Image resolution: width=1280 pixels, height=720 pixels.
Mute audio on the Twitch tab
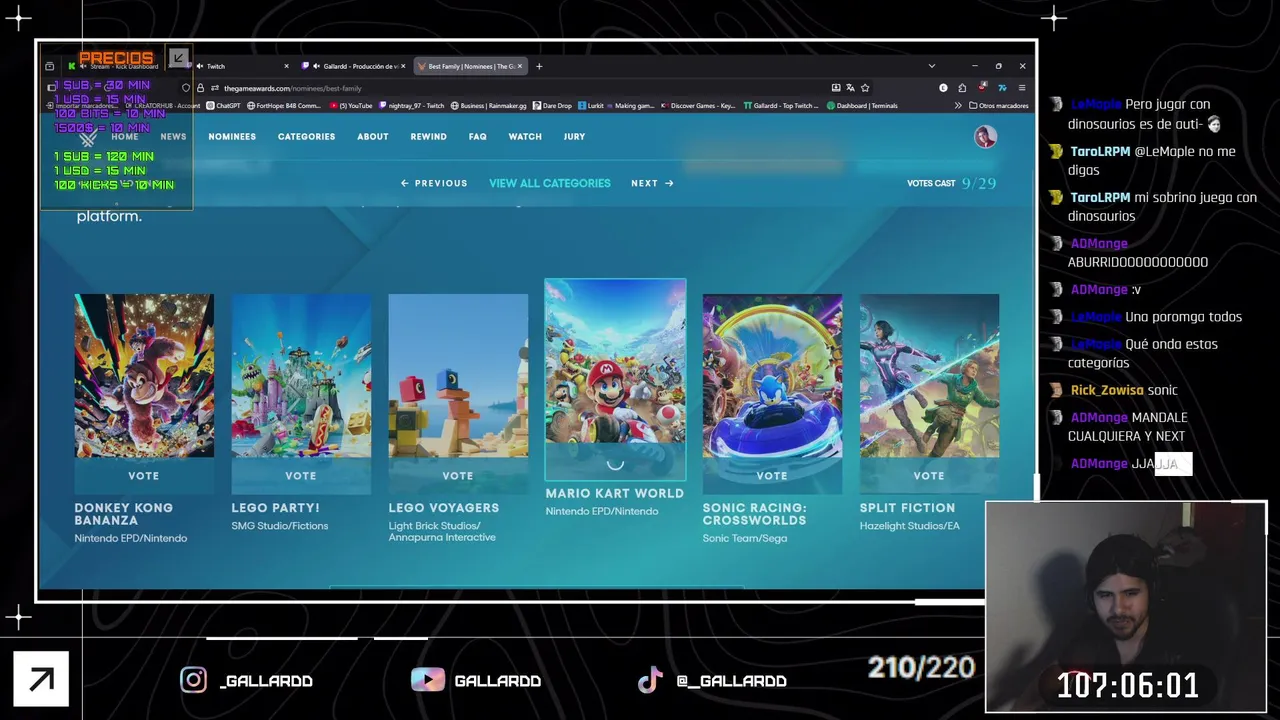point(200,66)
